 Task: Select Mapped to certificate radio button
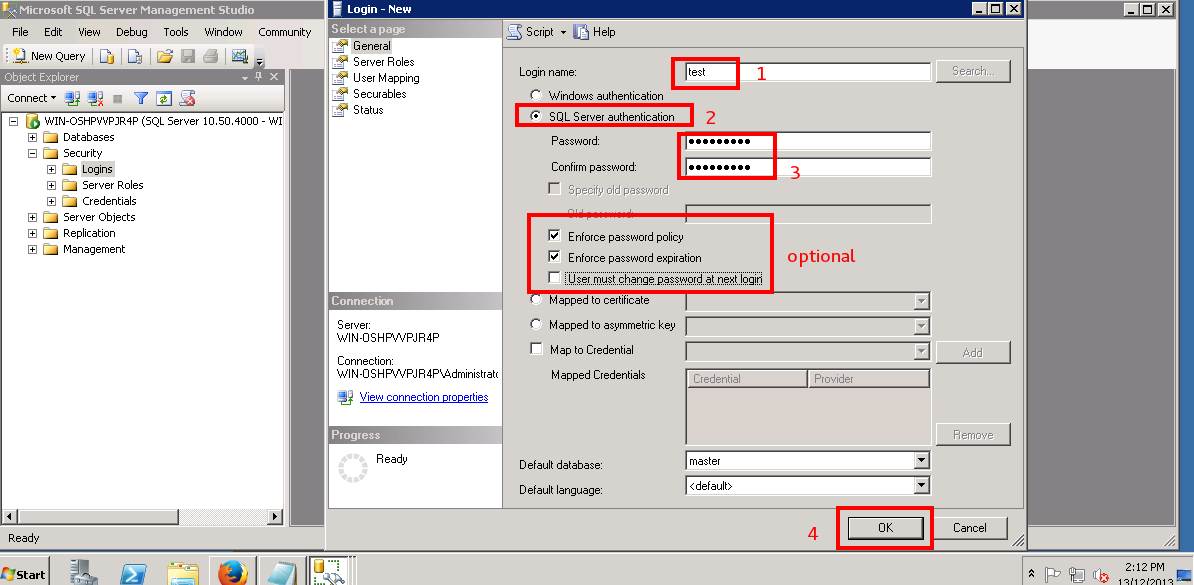click(537, 299)
